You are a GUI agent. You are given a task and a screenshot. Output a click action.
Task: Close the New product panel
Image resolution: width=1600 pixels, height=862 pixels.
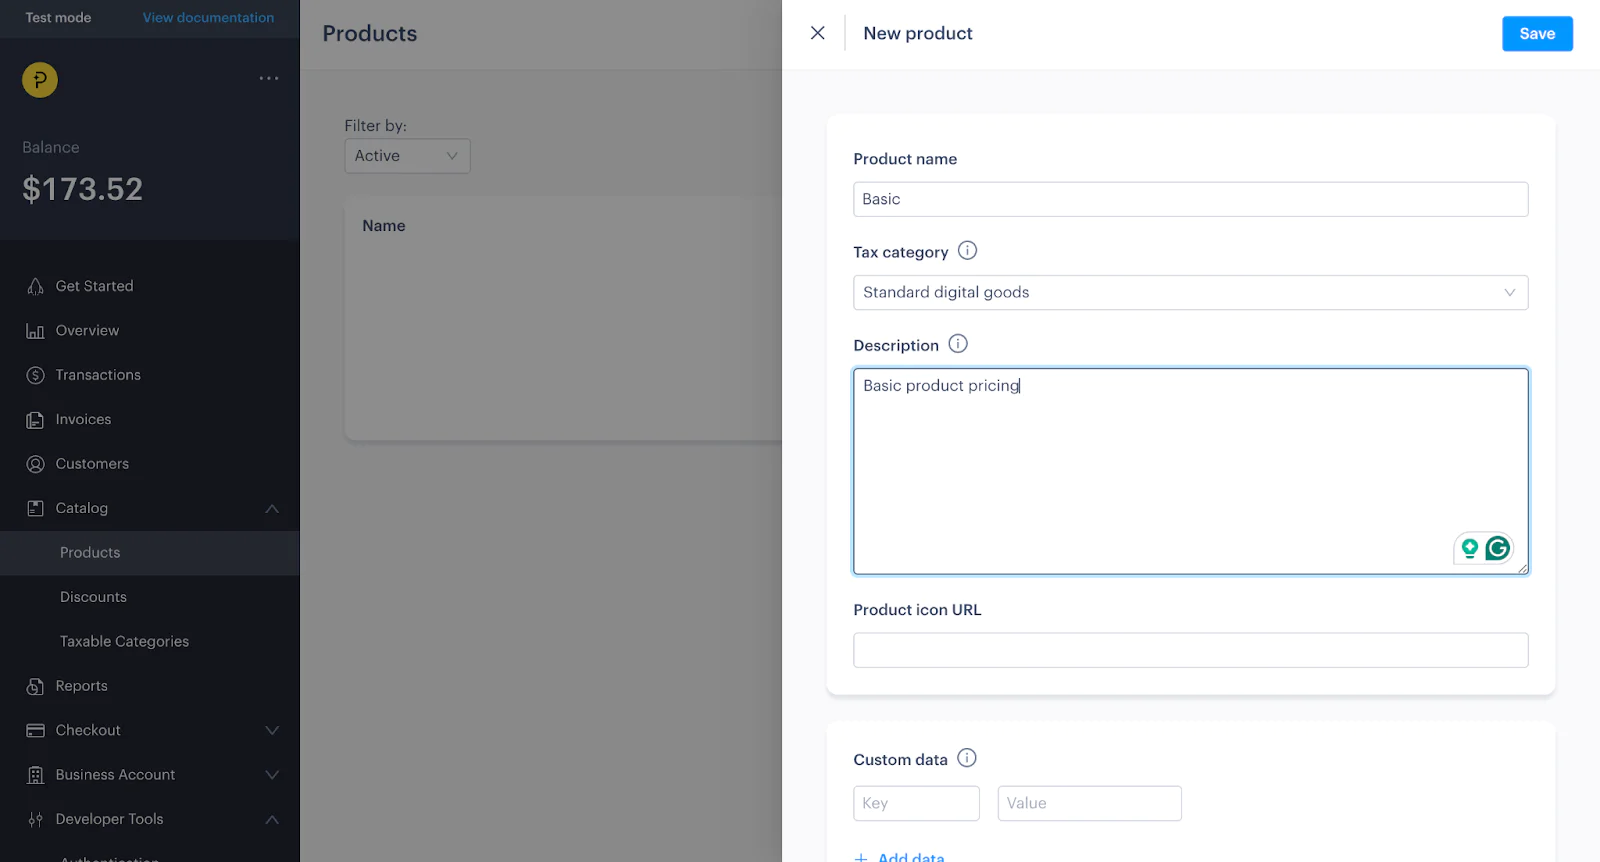817,33
